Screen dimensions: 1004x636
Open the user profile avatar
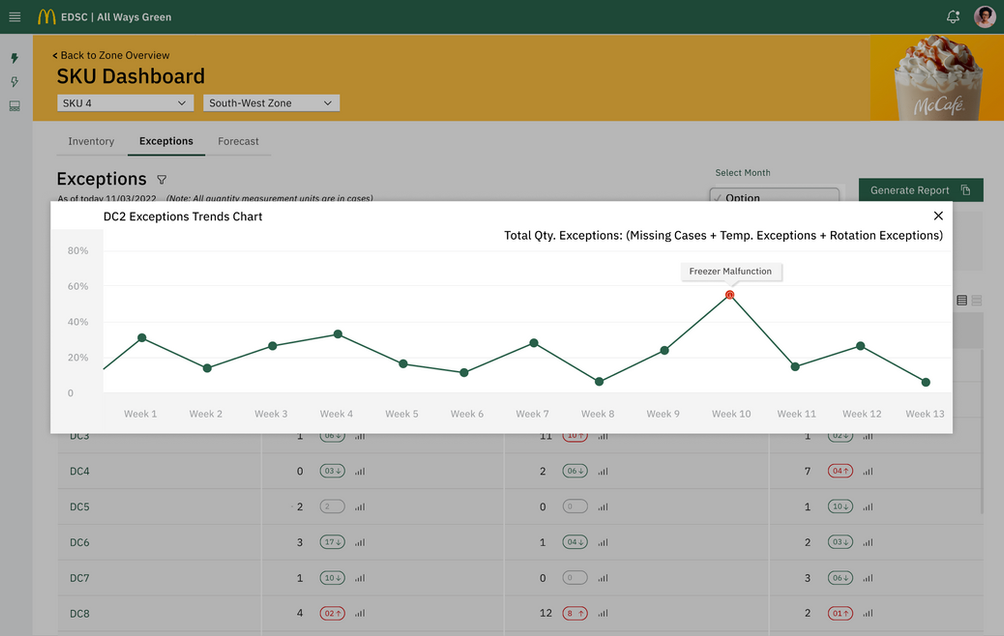point(983,17)
